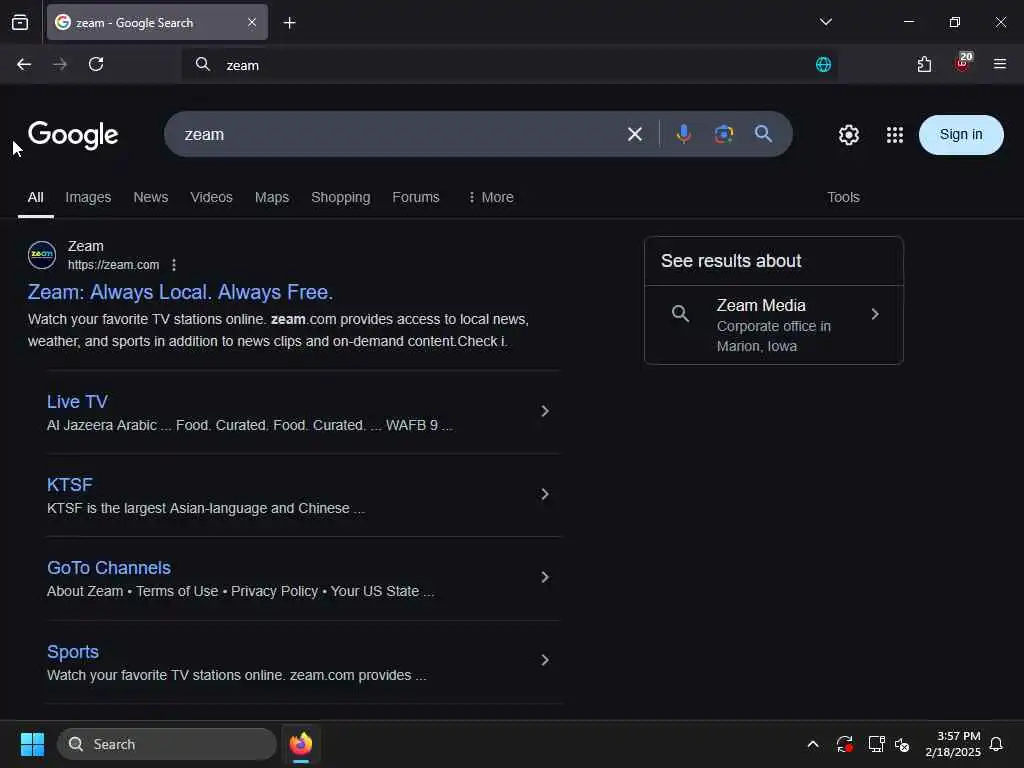The height and width of the screenshot is (768, 1024).
Task: Close the zeam Google Search tab
Action: click(252, 23)
